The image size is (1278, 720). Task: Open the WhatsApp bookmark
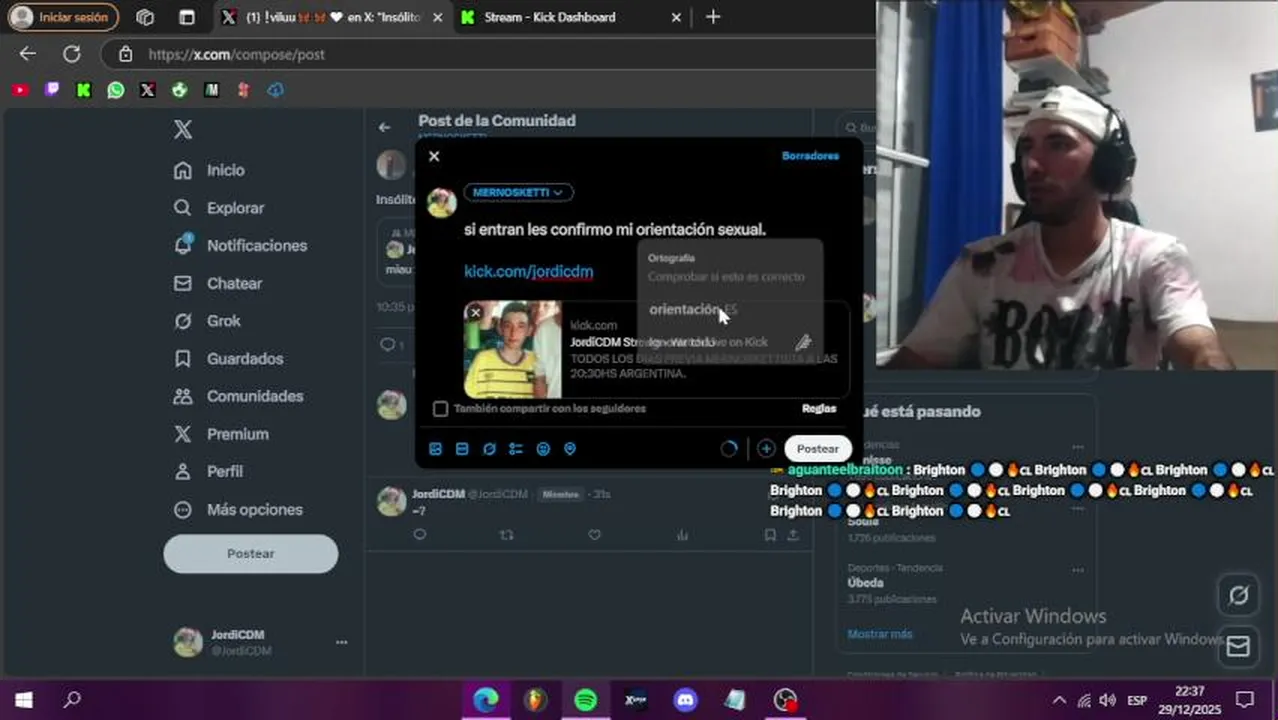click(116, 90)
